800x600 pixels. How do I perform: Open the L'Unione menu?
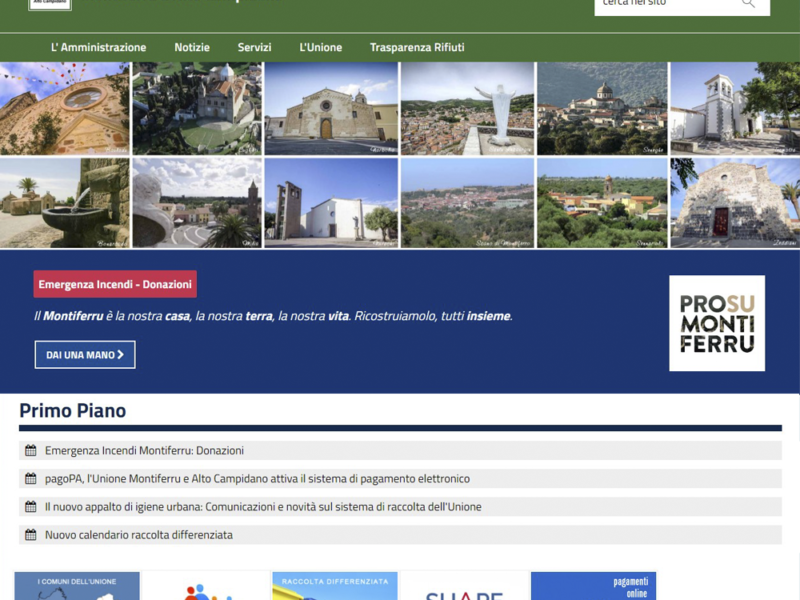tap(320, 47)
